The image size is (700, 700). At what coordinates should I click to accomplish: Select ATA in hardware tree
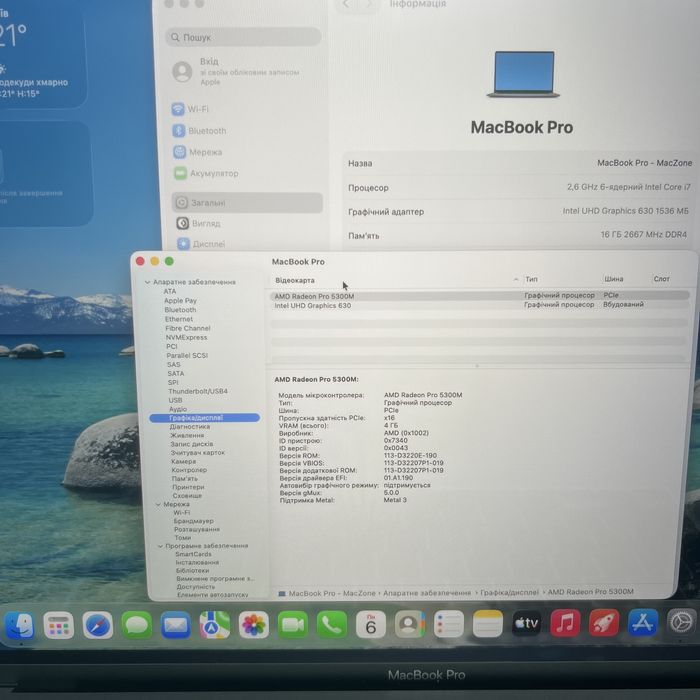point(170,291)
